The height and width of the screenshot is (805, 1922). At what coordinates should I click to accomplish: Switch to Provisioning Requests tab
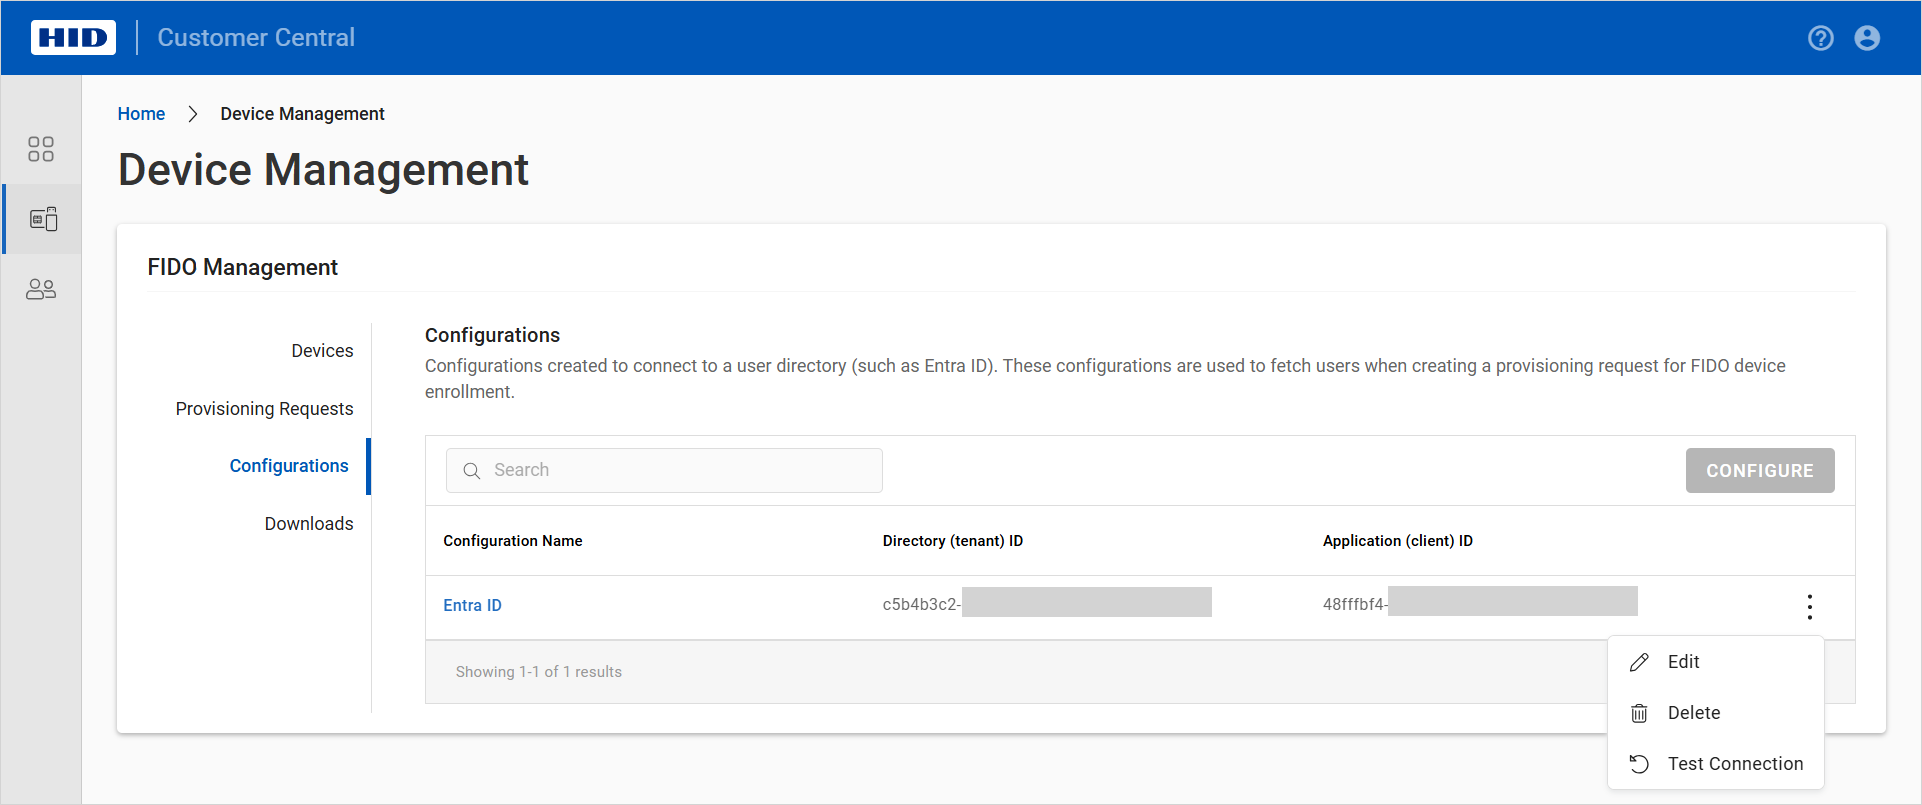point(264,409)
